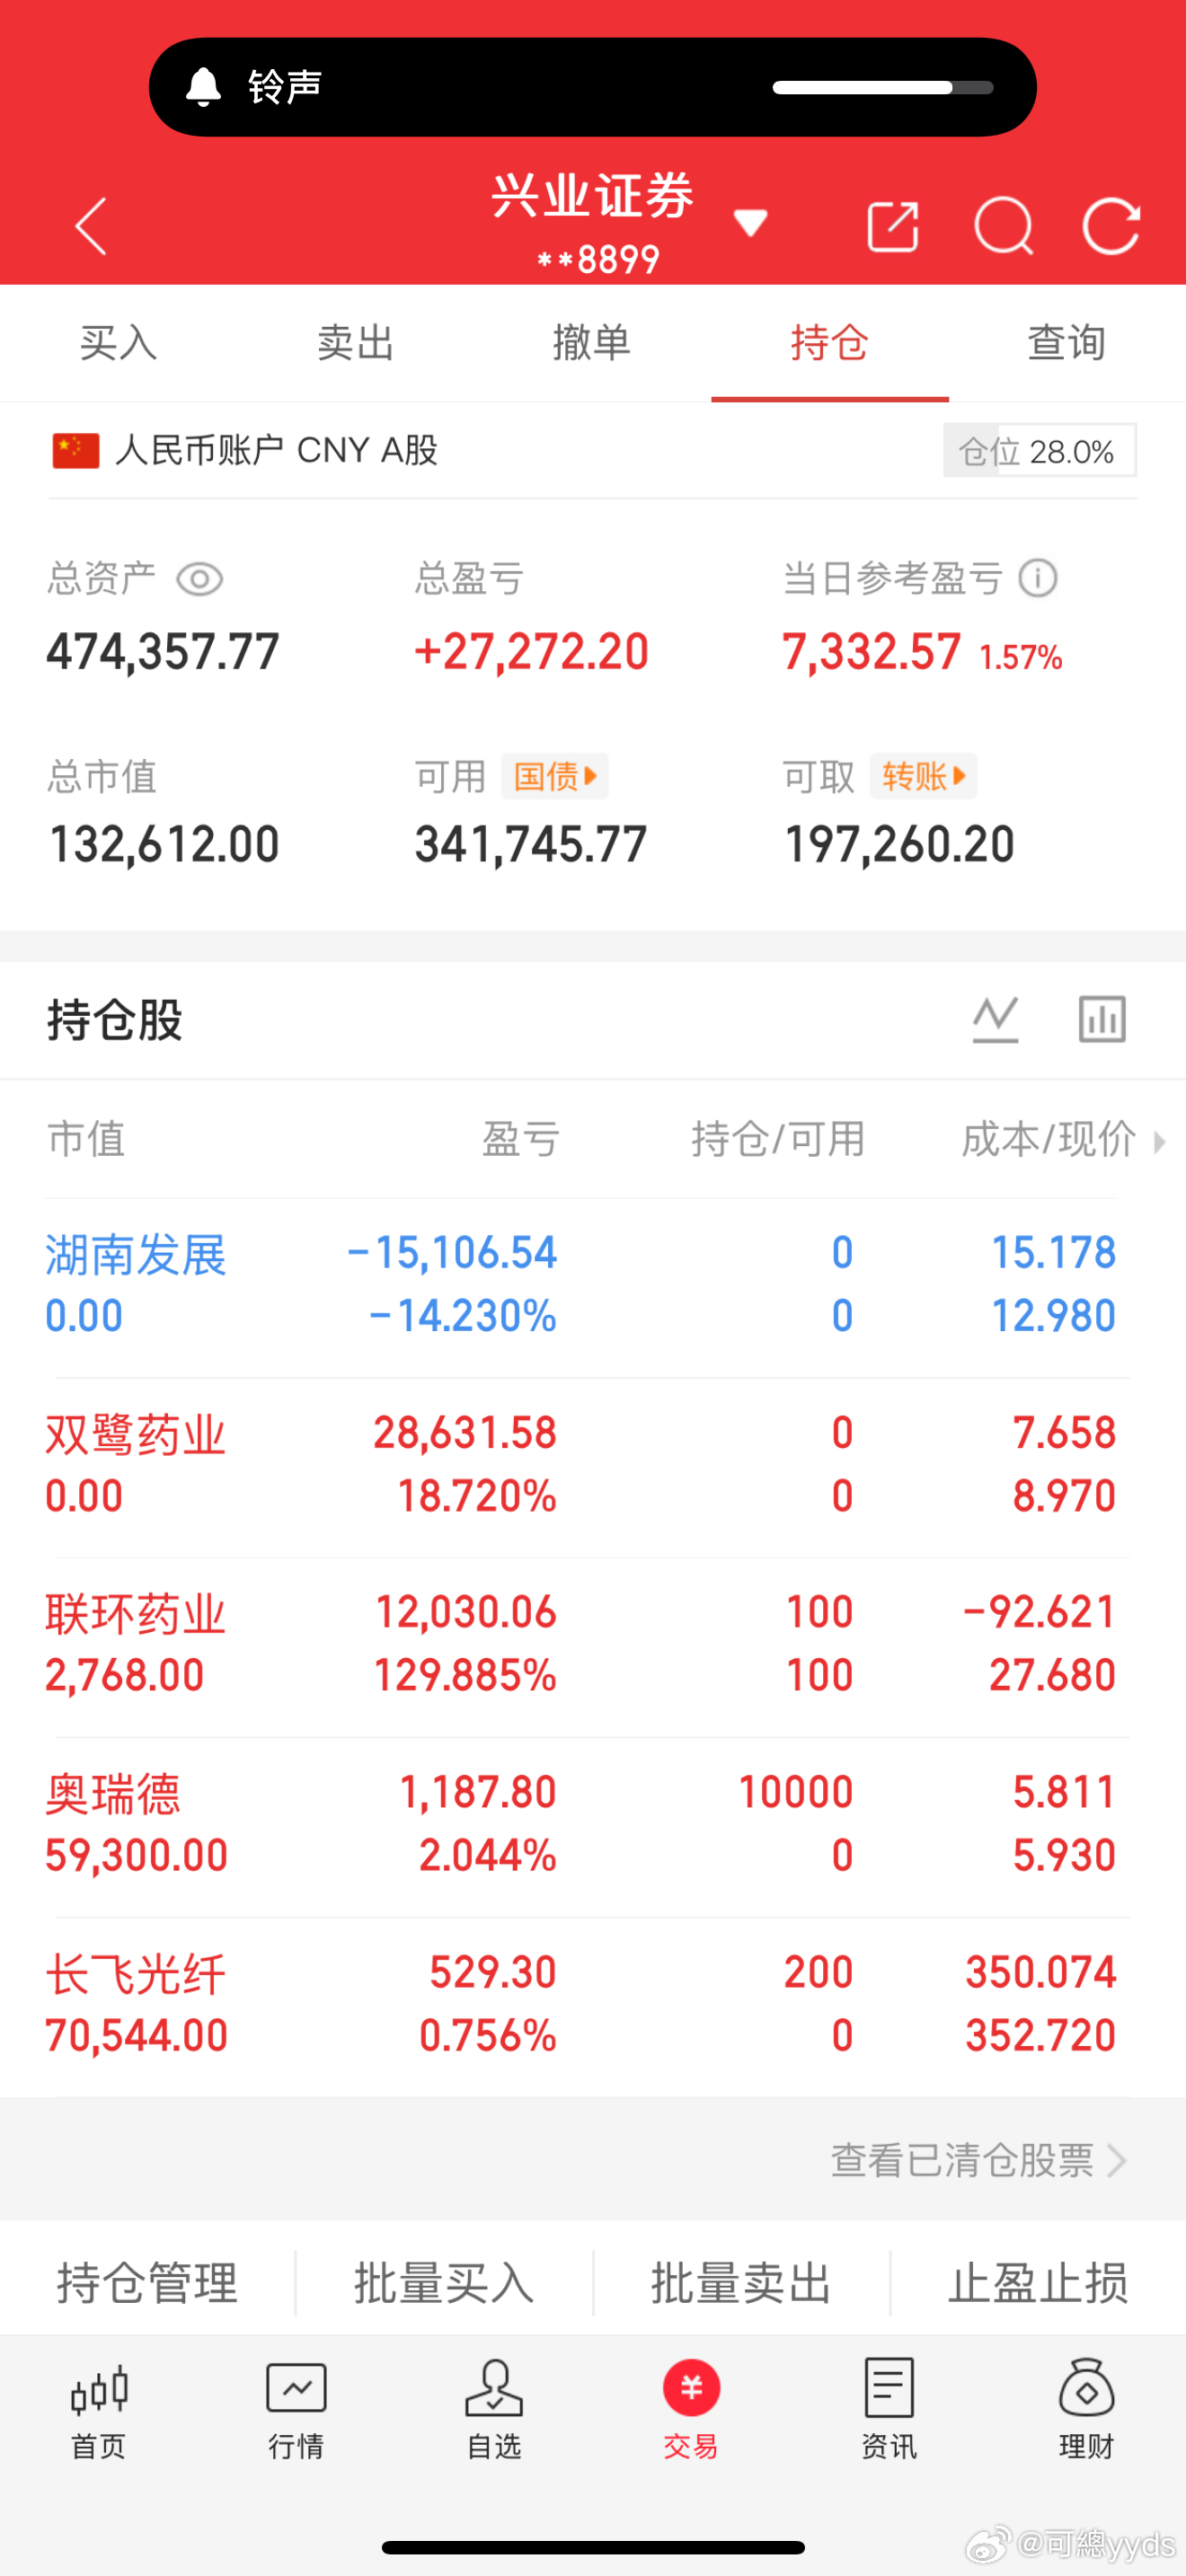Viewport: 1186px width, 2576px height.
Task: Open 止盈止损 settings
Action: (x=1039, y=2283)
